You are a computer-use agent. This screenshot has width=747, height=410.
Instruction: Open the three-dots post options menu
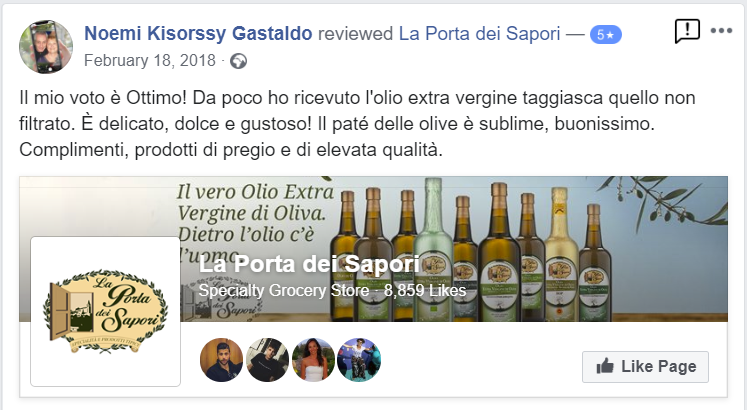pyautogui.click(x=721, y=31)
